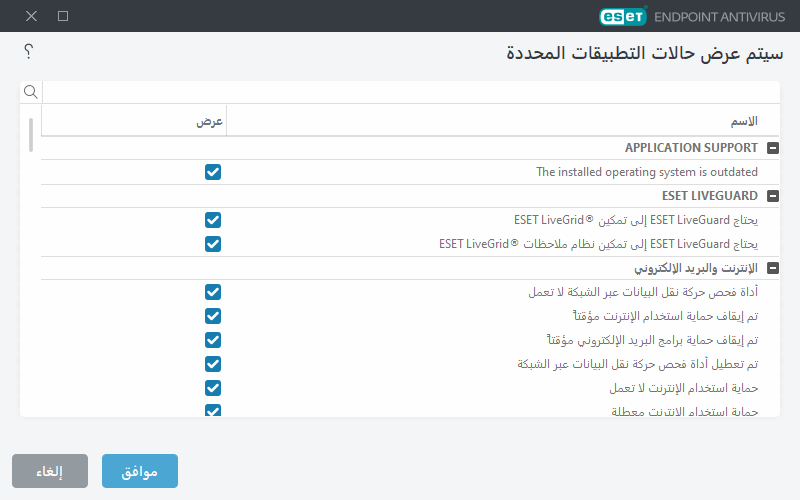Select row 'حماية استخدام الإنترنت لا تعمل'
The image size is (800, 500).
[x=410, y=388]
